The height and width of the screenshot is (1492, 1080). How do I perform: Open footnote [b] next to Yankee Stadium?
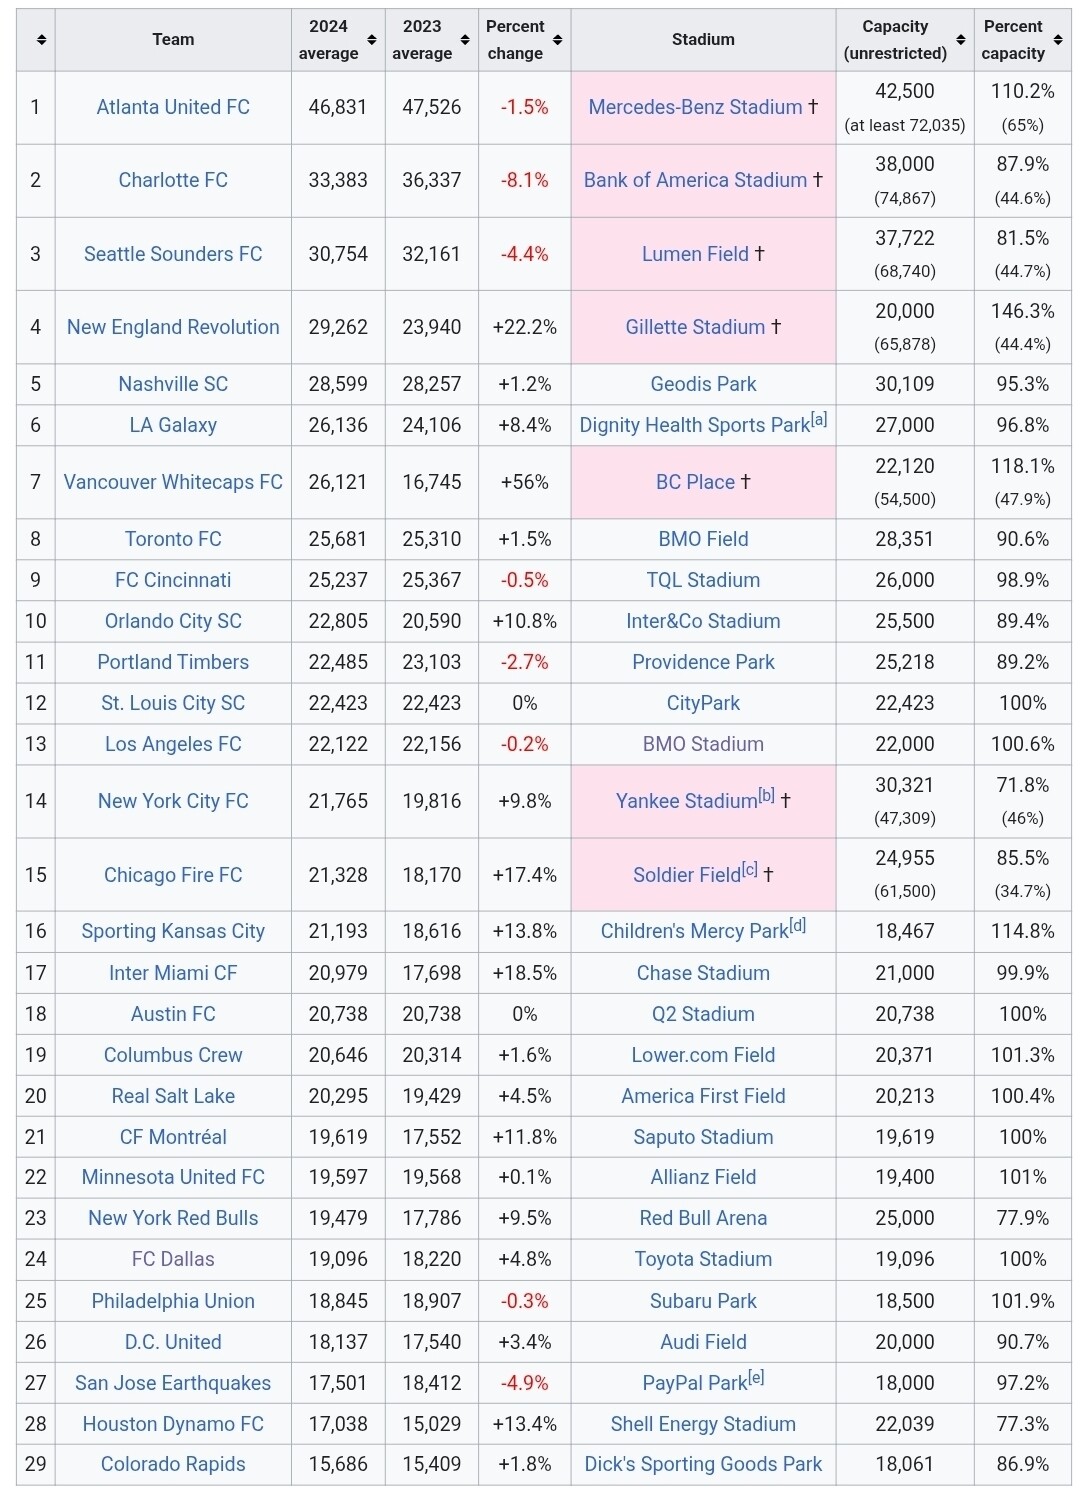click(x=766, y=796)
